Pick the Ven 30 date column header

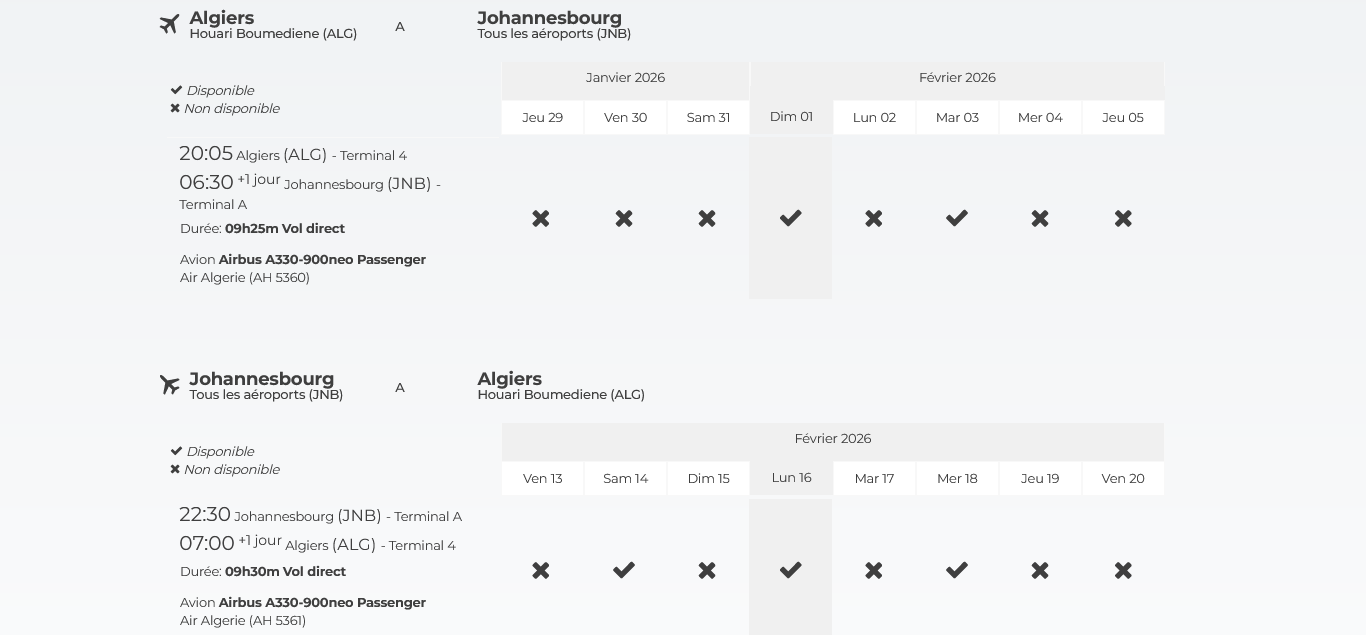(625, 118)
